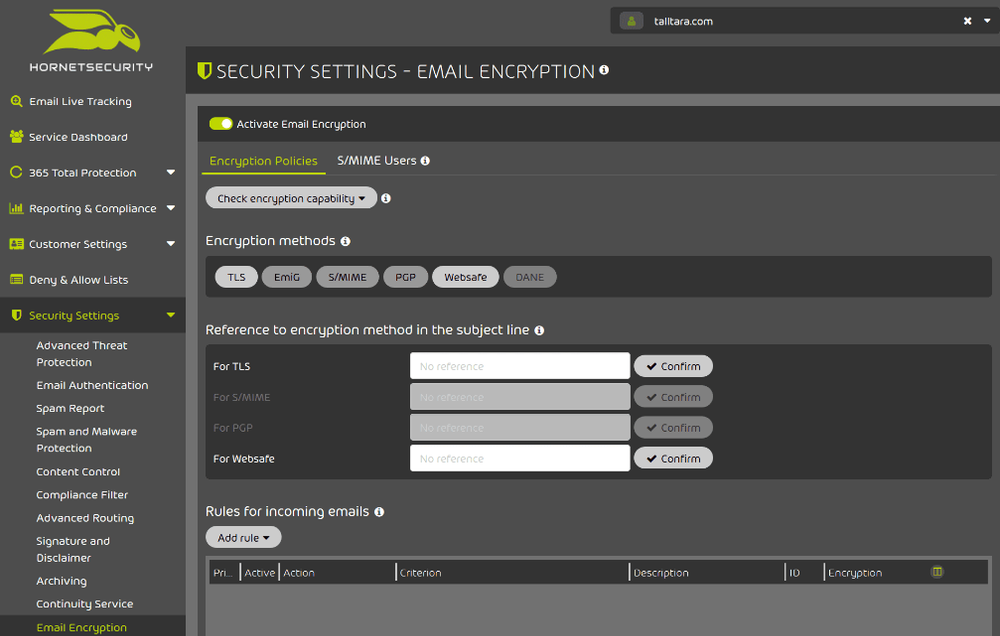Click the Customer Settings card icon
Screen dimensions: 1000x636
pyautogui.click(x=17, y=244)
